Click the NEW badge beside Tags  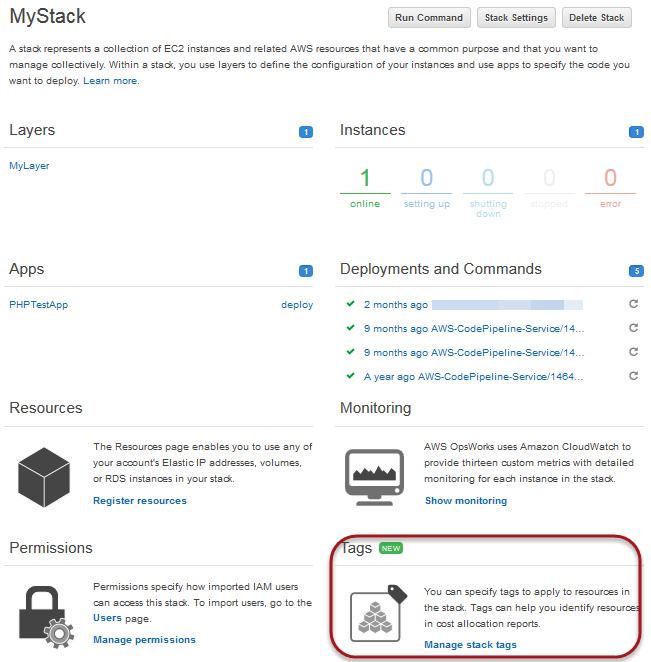pyautogui.click(x=391, y=548)
